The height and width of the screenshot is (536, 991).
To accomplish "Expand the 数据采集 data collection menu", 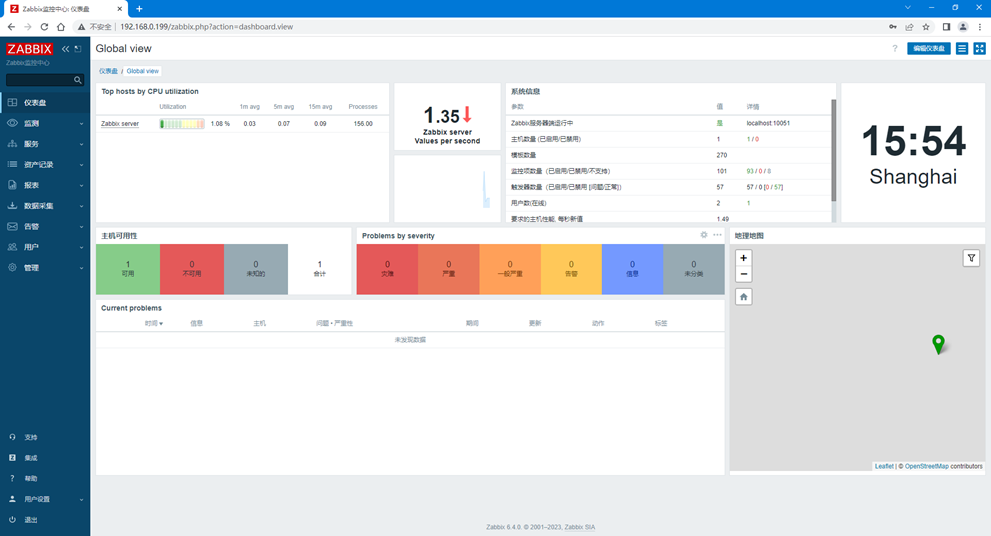I will click(45, 206).
